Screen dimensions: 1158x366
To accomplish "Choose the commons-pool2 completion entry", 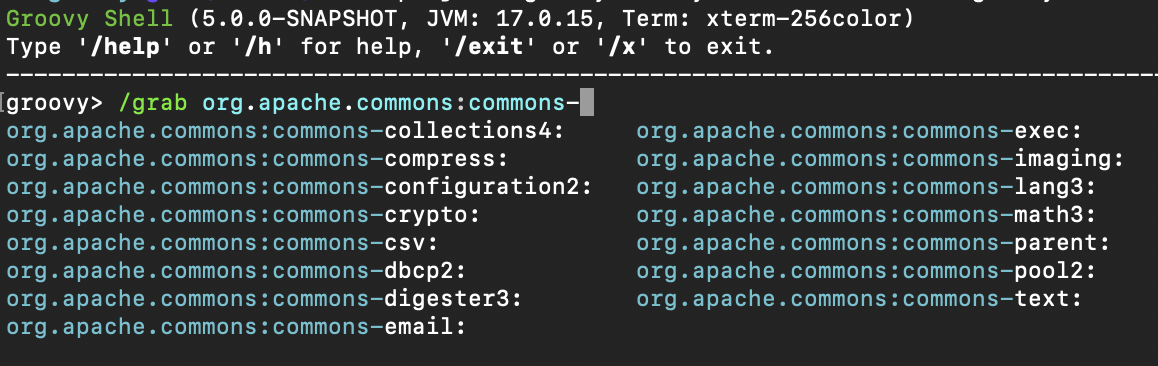I will click(866, 271).
